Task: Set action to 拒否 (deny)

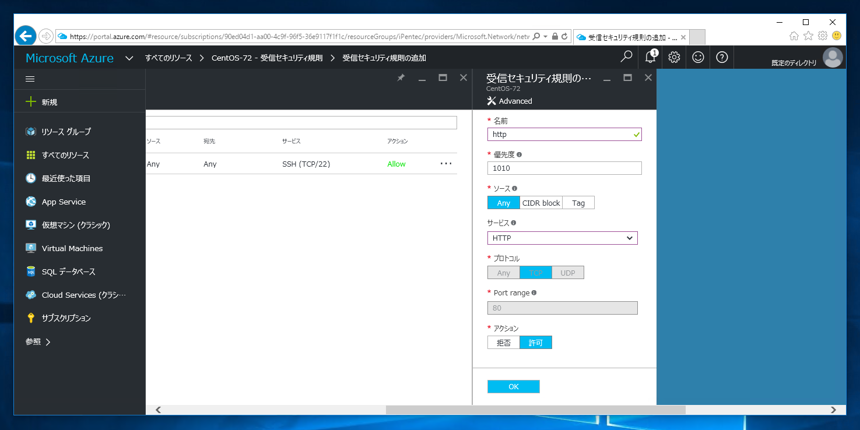Action: click(x=503, y=343)
